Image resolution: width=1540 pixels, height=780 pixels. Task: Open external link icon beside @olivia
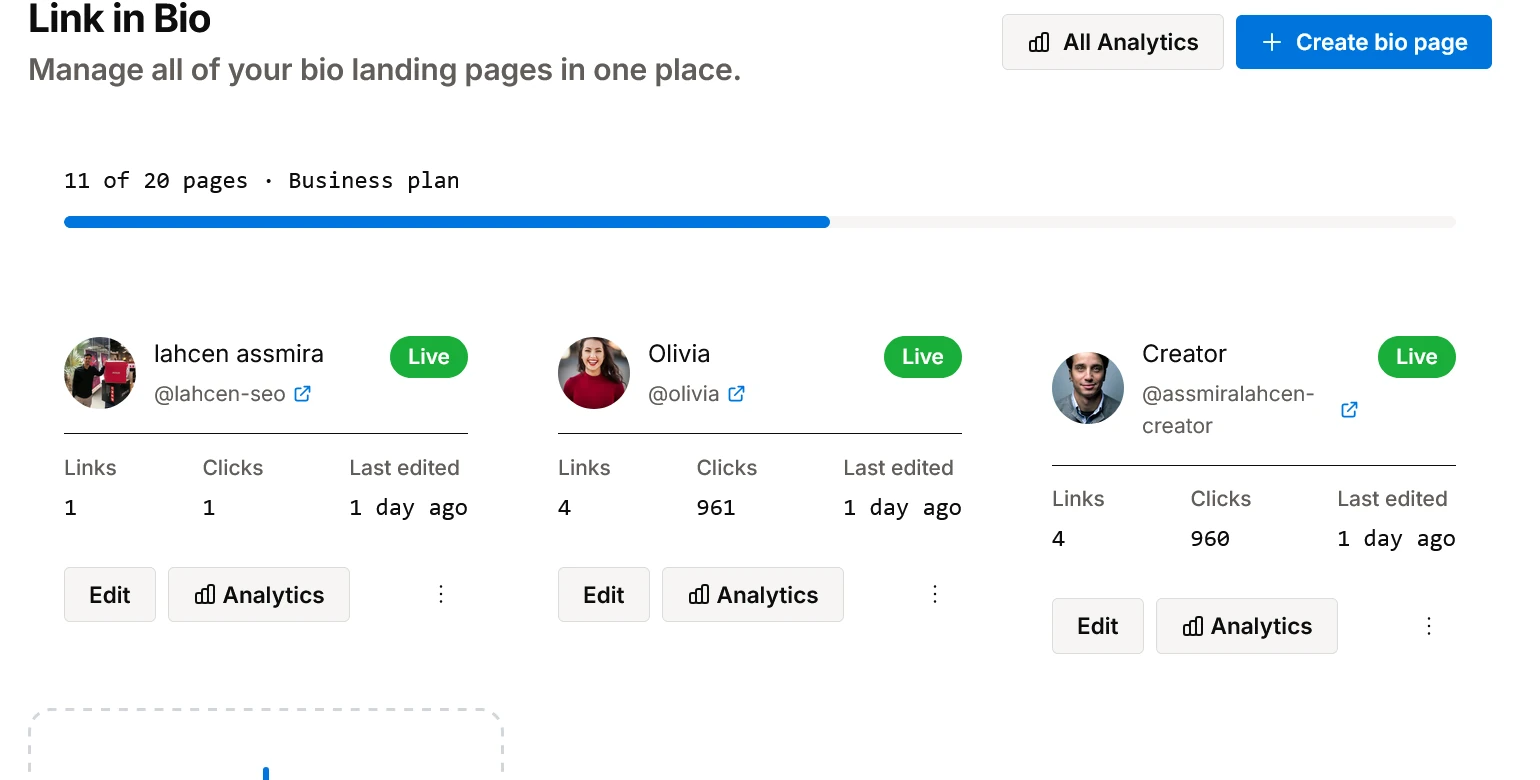(x=736, y=394)
